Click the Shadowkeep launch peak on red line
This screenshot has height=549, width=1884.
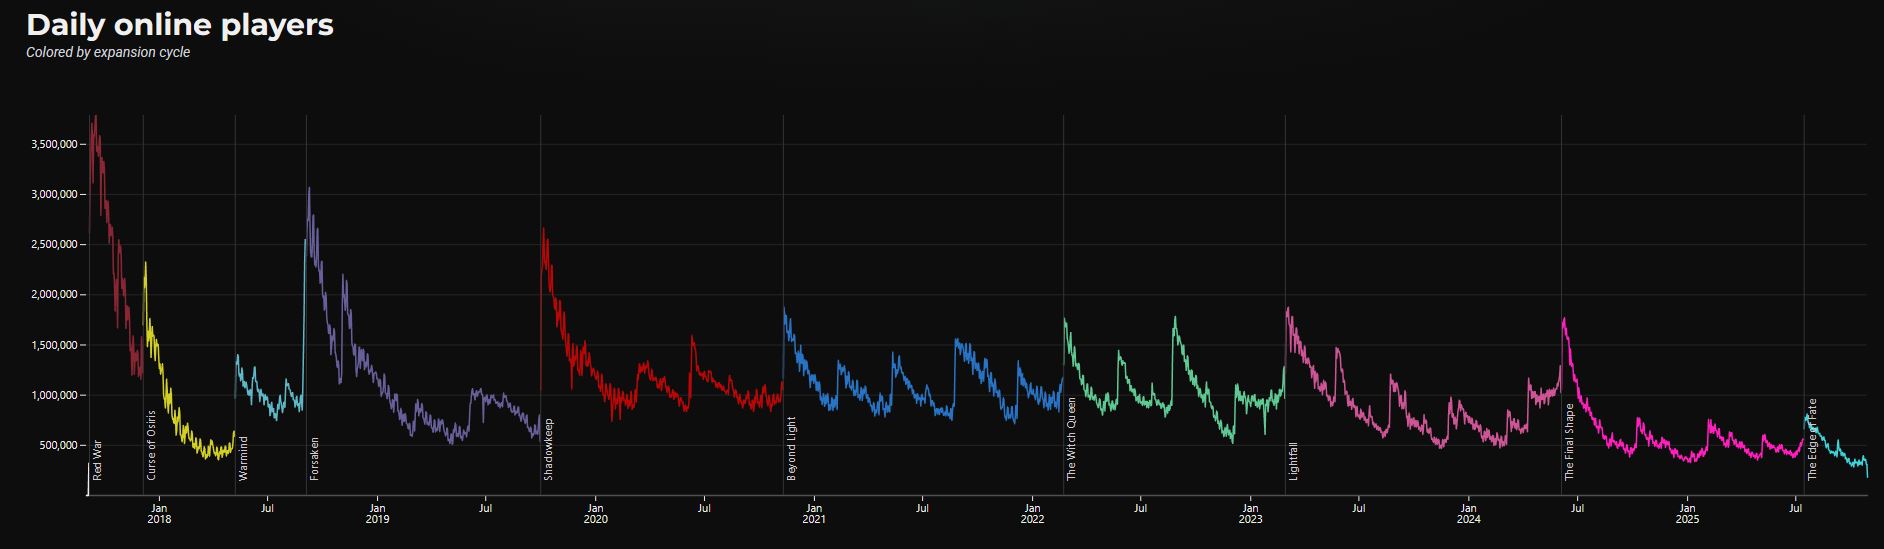[543, 229]
